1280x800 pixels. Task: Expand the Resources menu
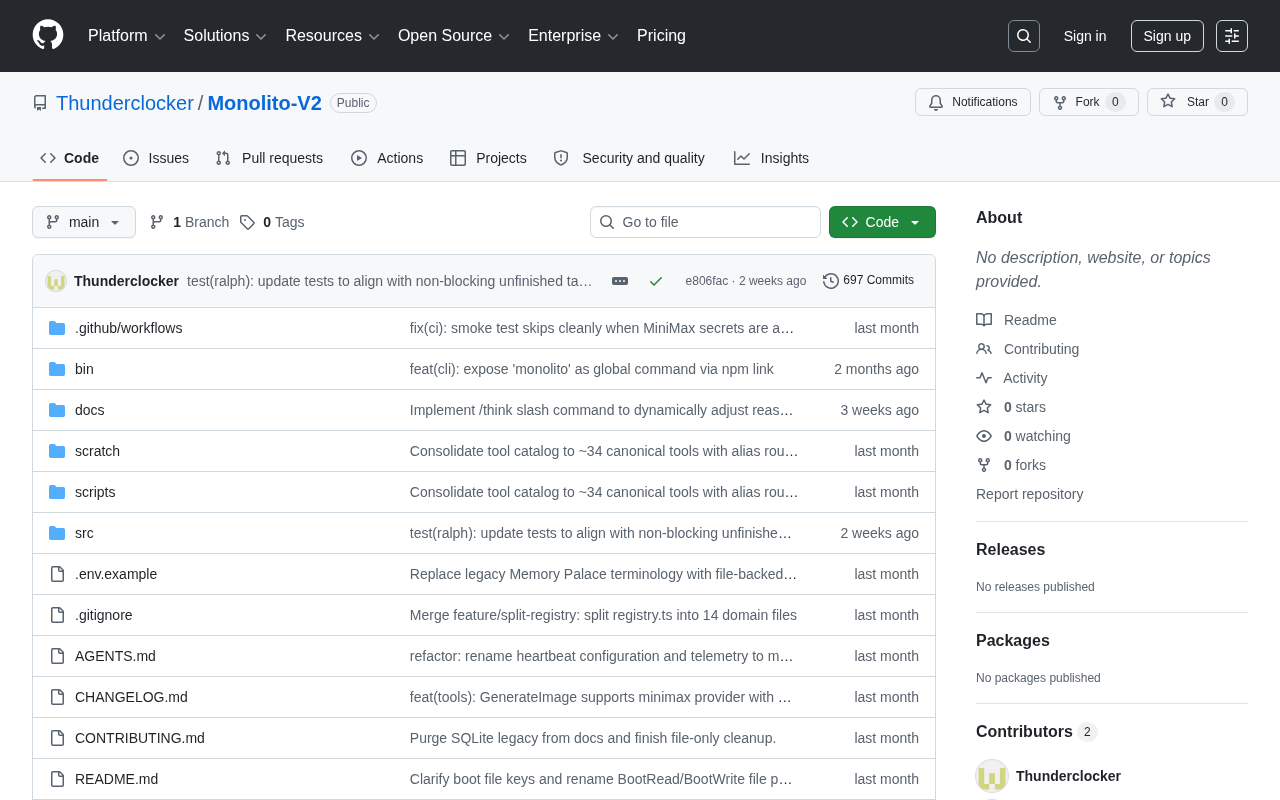pyautogui.click(x=333, y=36)
